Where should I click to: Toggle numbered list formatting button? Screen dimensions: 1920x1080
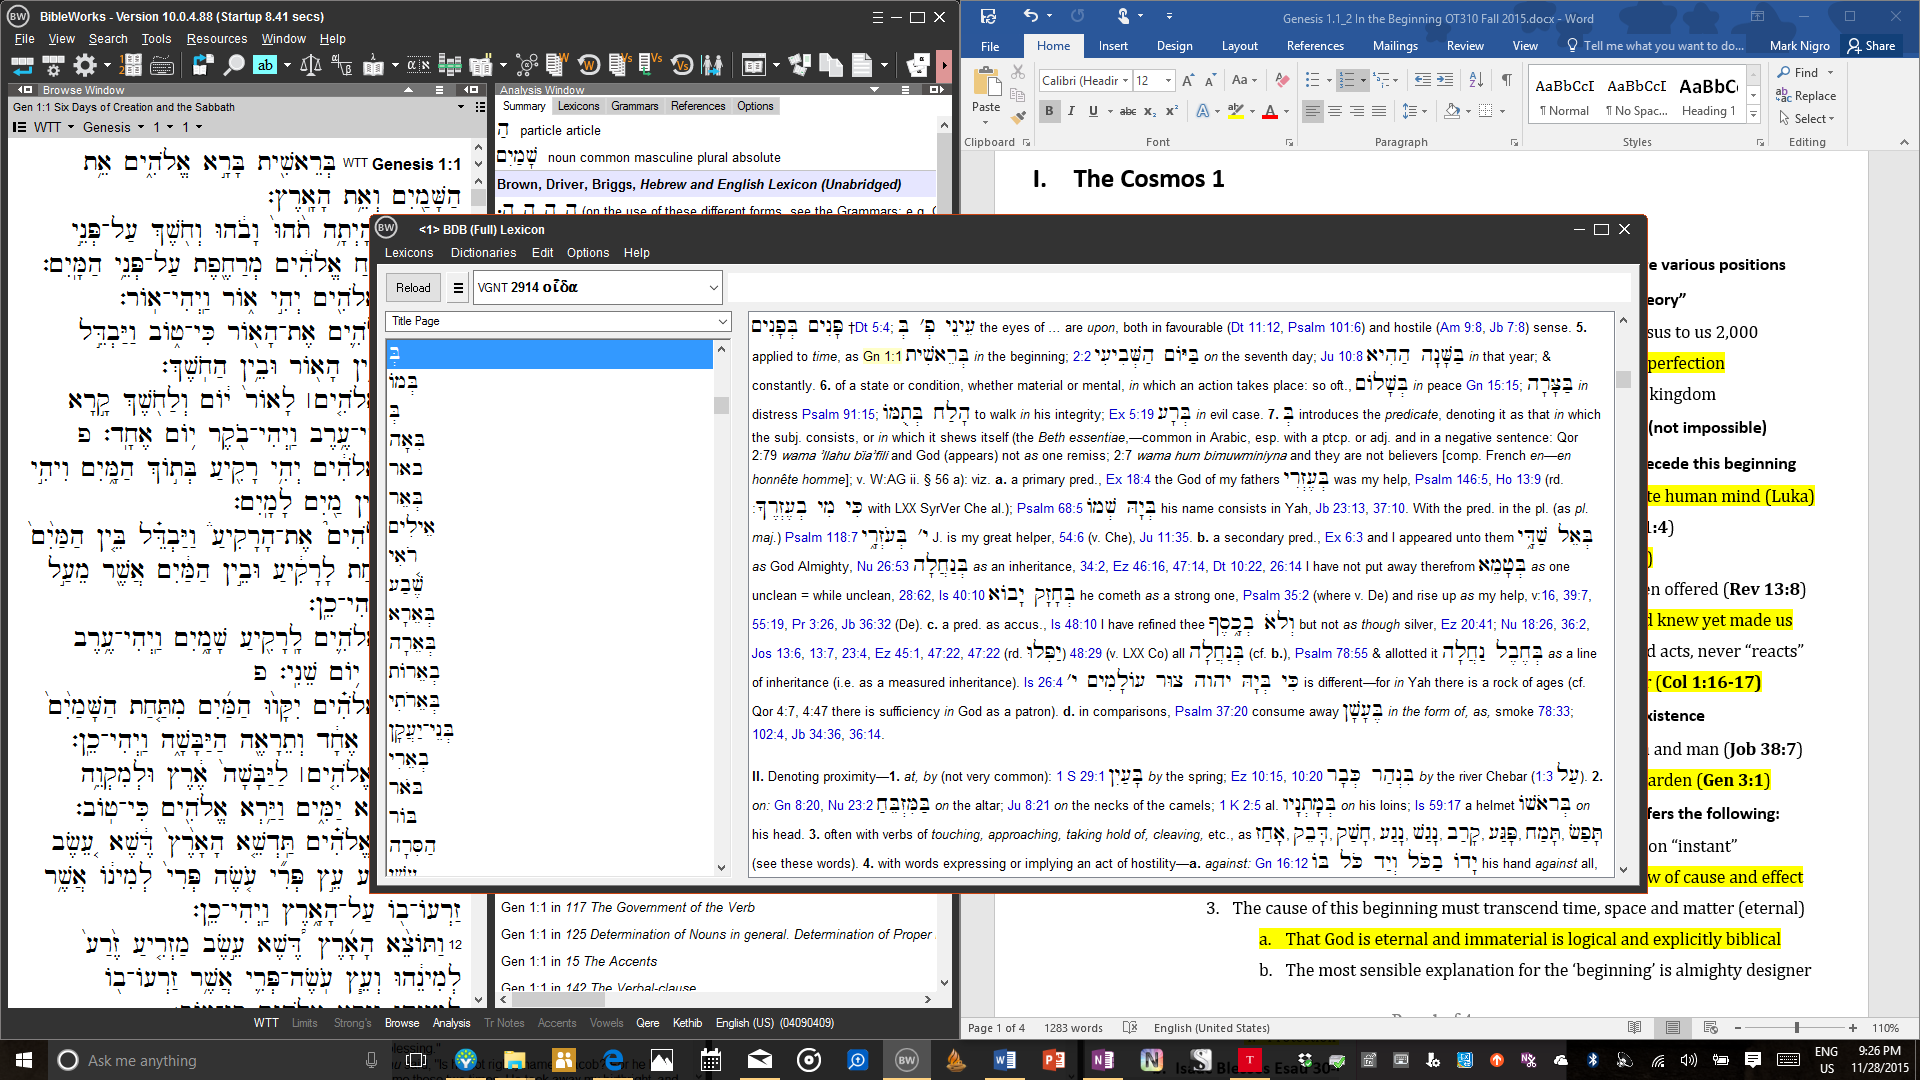click(x=1347, y=80)
